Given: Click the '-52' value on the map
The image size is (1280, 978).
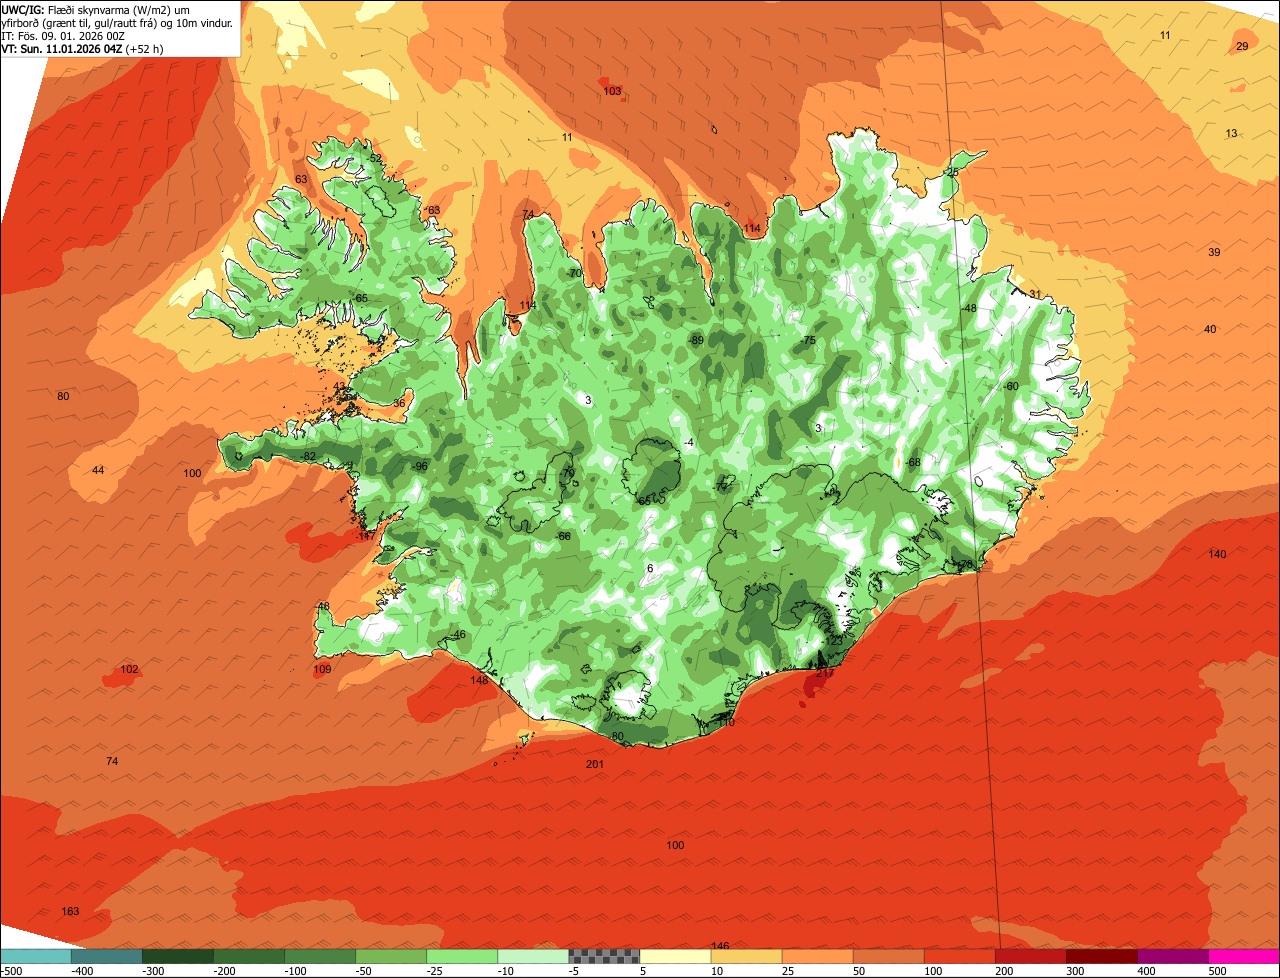Looking at the screenshot, I should (374, 158).
